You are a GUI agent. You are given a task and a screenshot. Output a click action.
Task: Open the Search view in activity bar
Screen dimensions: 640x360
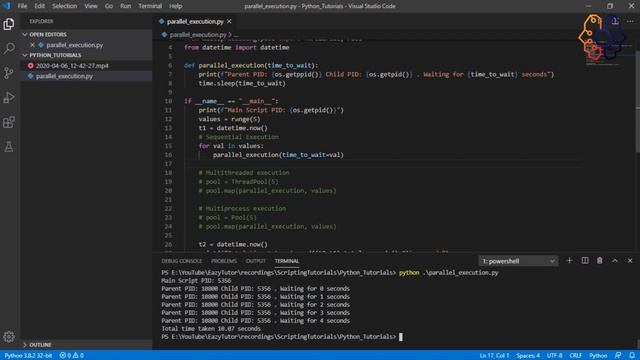tap(9, 49)
